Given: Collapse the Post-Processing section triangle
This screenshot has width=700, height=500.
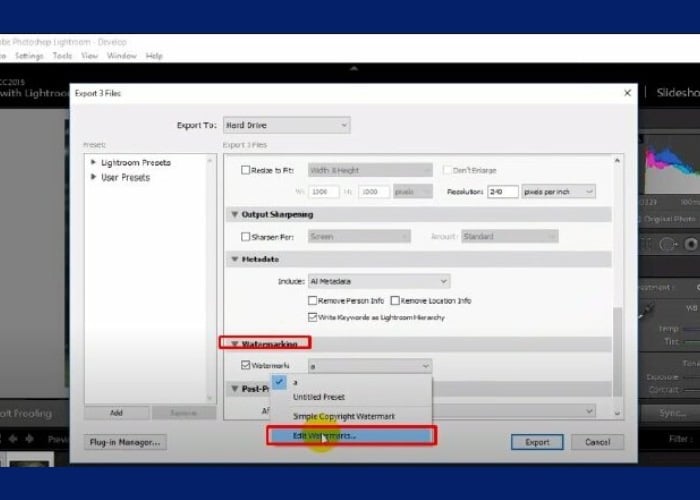Looking at the screenshot, I should [234, 388].
